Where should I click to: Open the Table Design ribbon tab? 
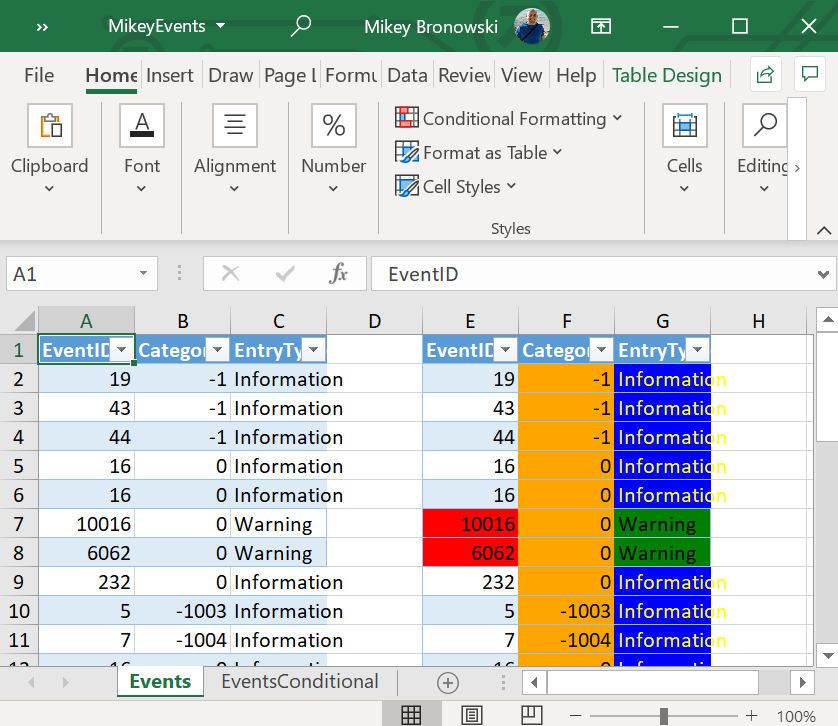pyautogui.click(x=666, y=75)
